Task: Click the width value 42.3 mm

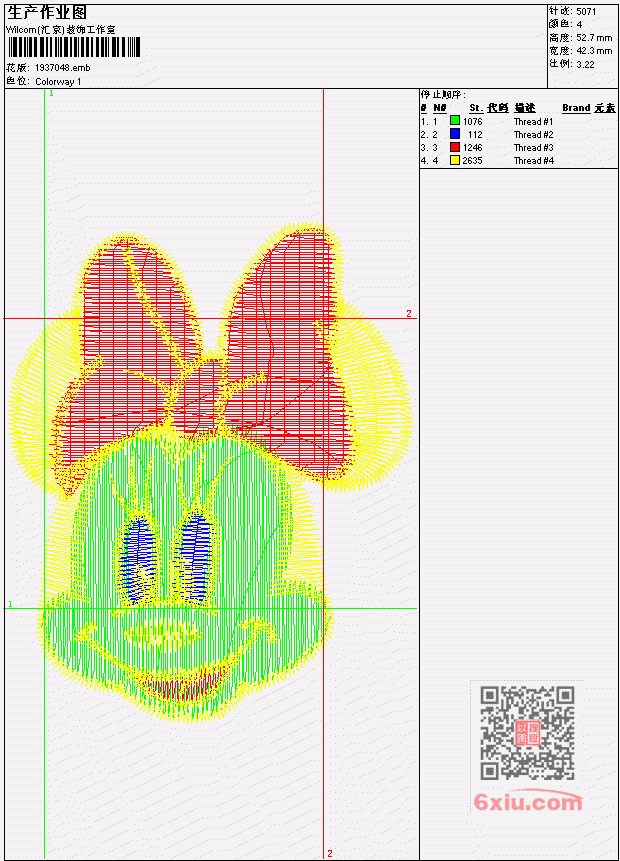Action: click(594, 51)
